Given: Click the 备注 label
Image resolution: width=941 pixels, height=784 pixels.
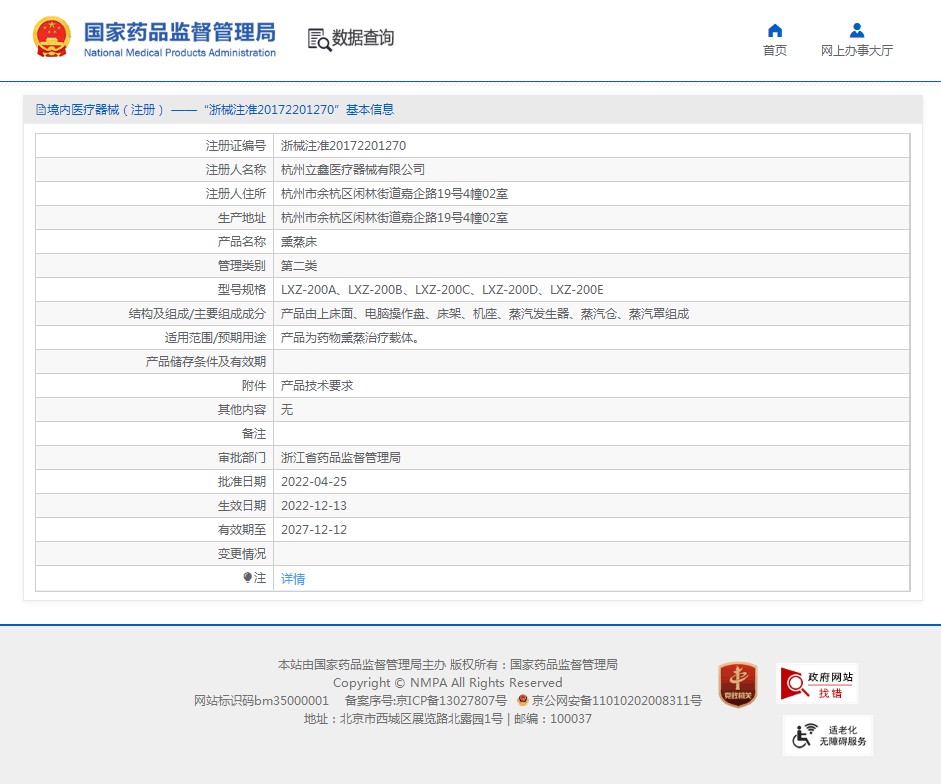Looking at the screenshot, I should [x=254, y=434].
